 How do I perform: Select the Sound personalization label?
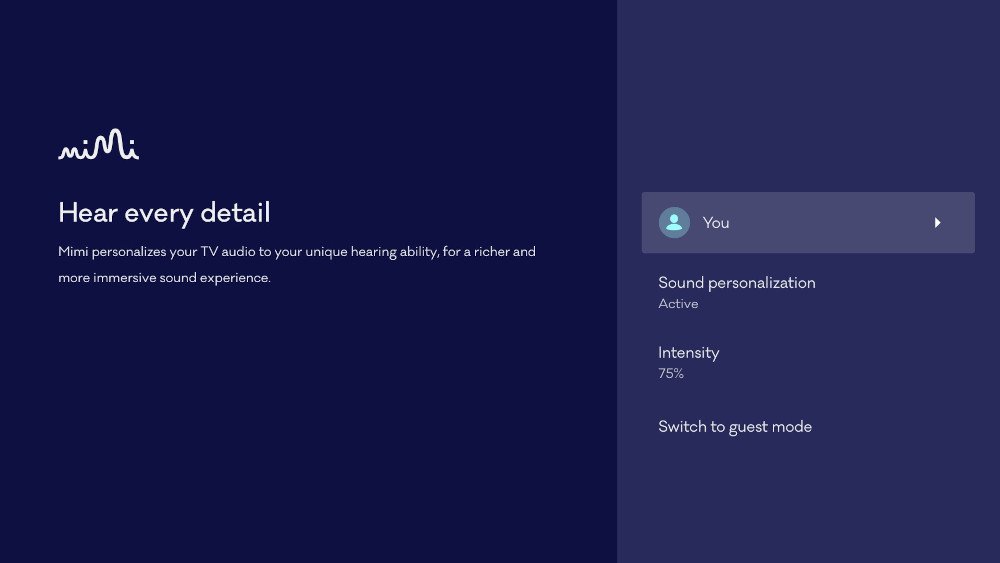(736, 283)
